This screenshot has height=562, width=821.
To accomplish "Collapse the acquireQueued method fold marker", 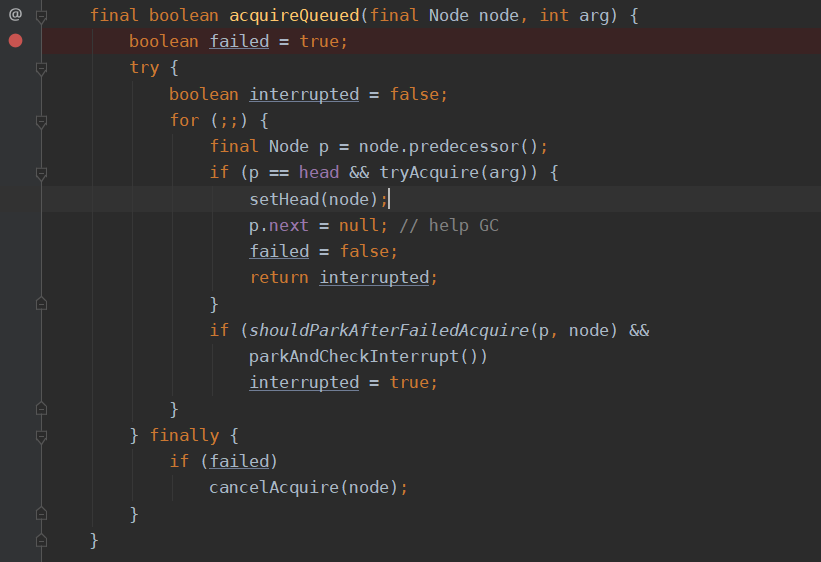I will click(x=41, y=17).
